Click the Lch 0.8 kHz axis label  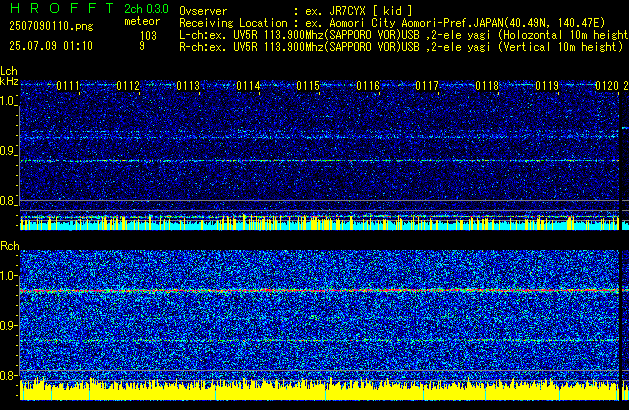coord(8,201)
